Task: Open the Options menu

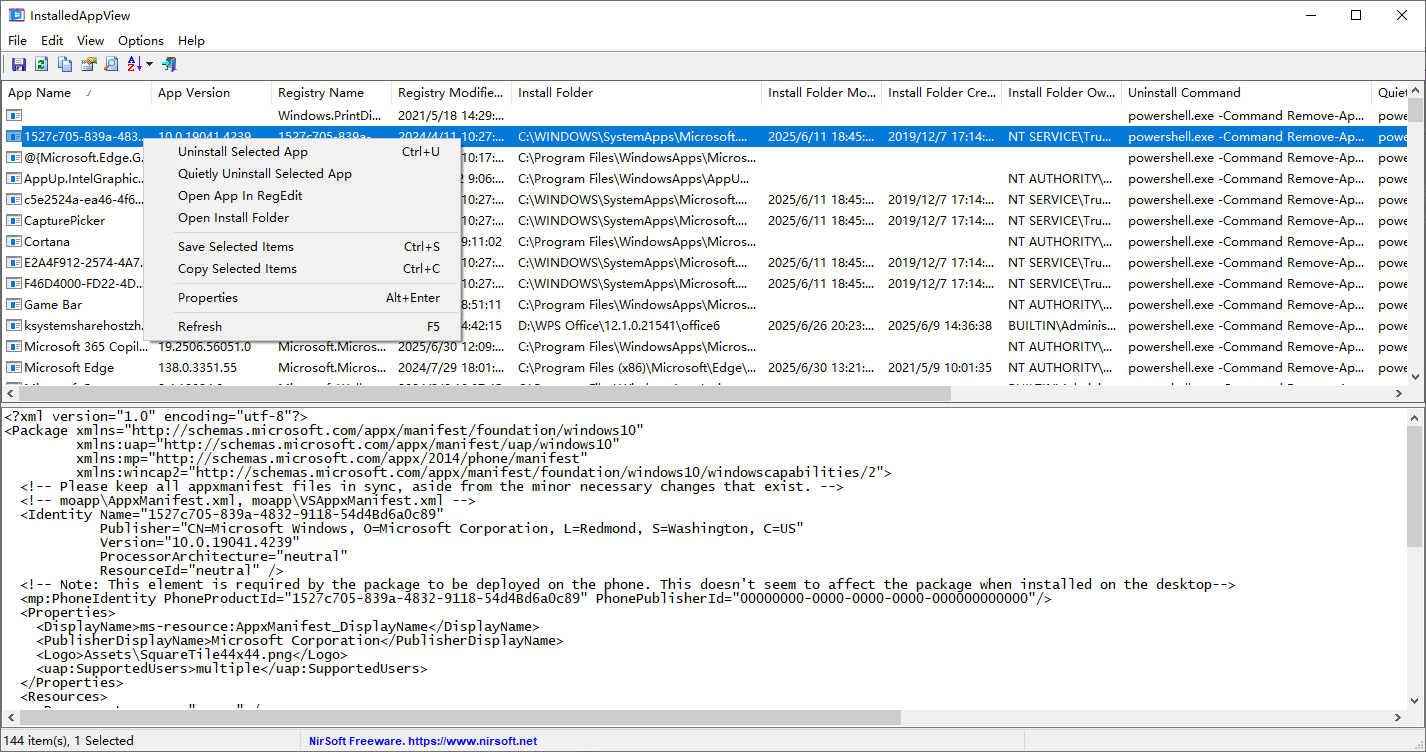Action: tap(141, 40)
